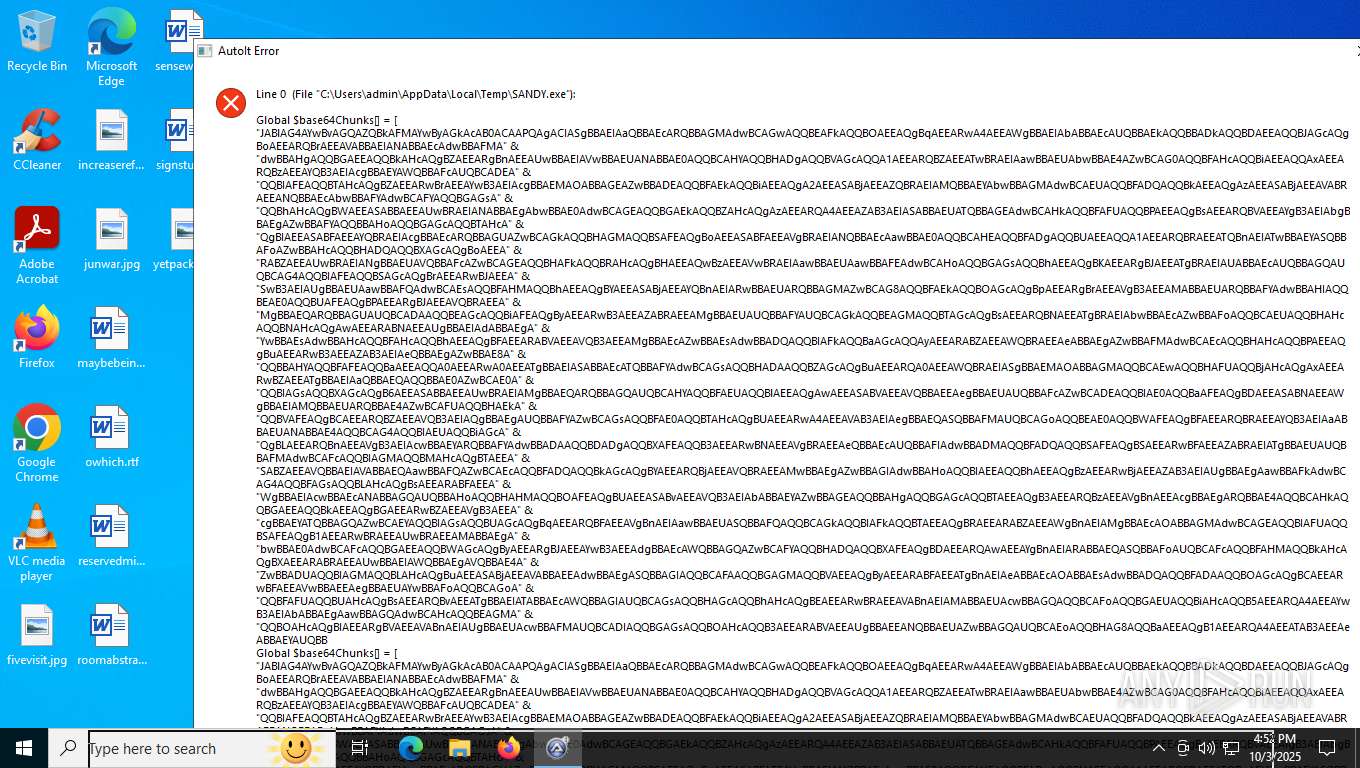Select the maybebein Word document

[111, 338]
